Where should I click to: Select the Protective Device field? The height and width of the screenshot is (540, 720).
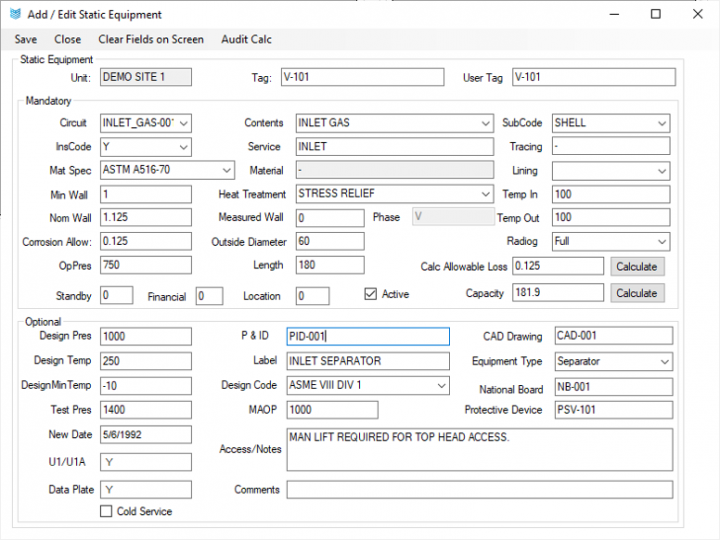coord(614,410)
